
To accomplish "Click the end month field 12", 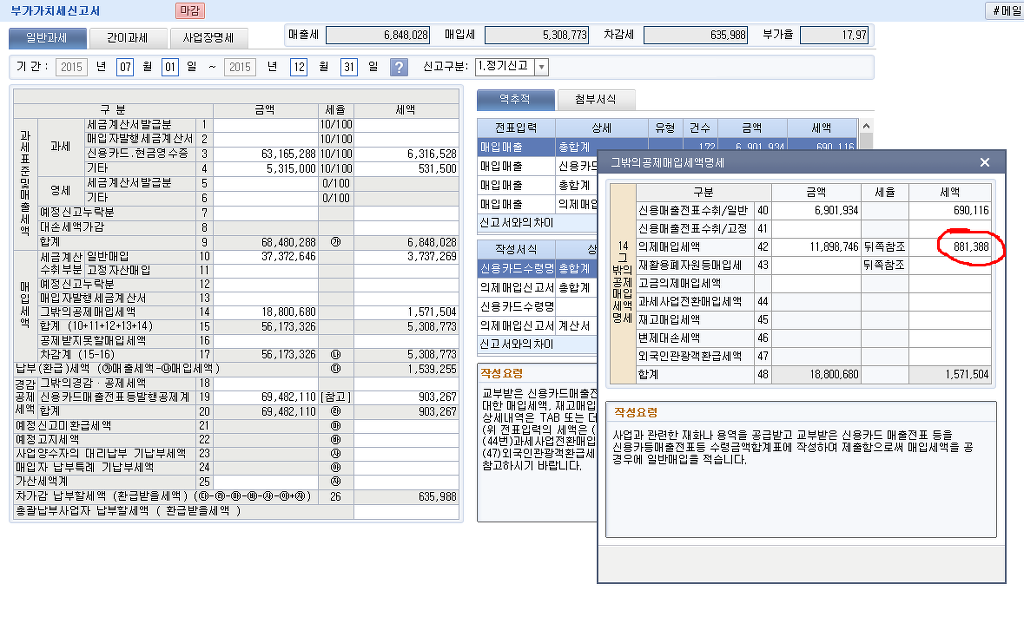I will tap(298, 67).
